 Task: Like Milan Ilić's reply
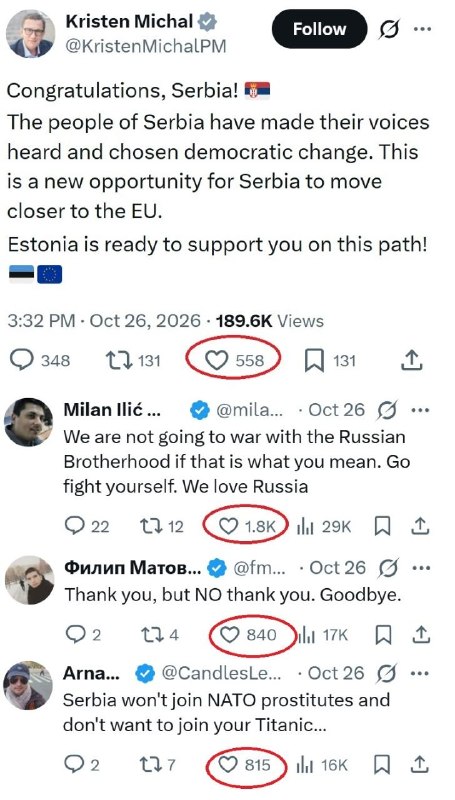pyautogui.click(x=247, y=527)
